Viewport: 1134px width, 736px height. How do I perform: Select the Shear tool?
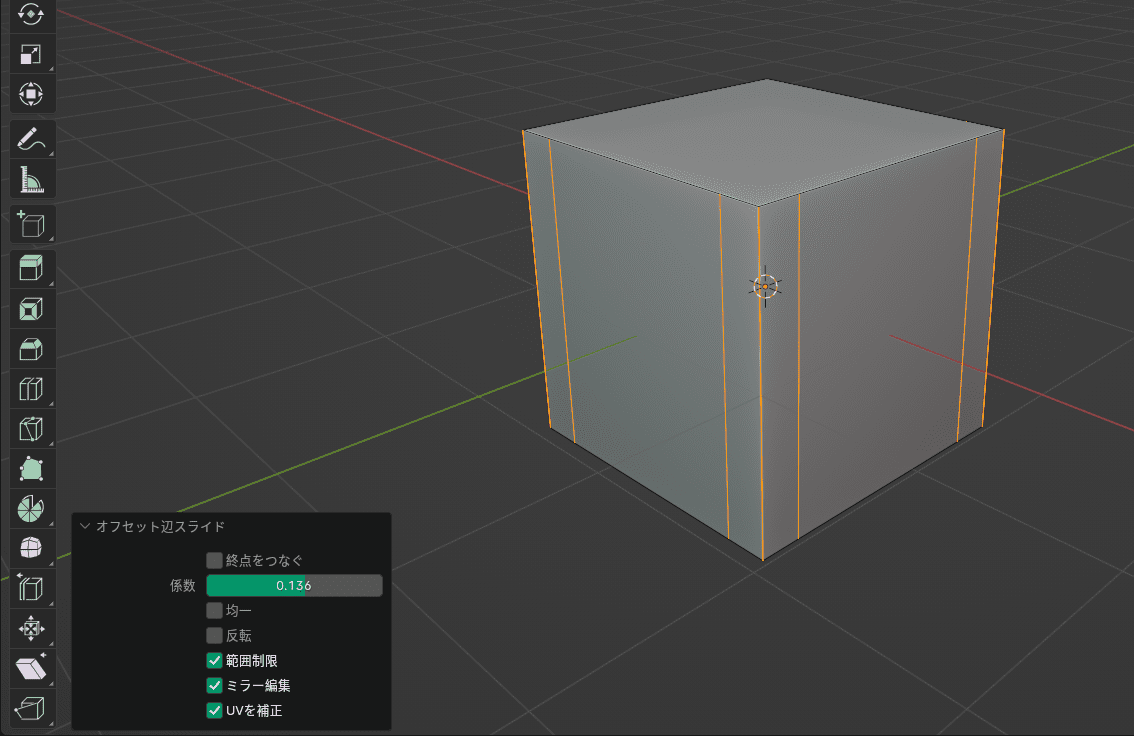(31, 668)
